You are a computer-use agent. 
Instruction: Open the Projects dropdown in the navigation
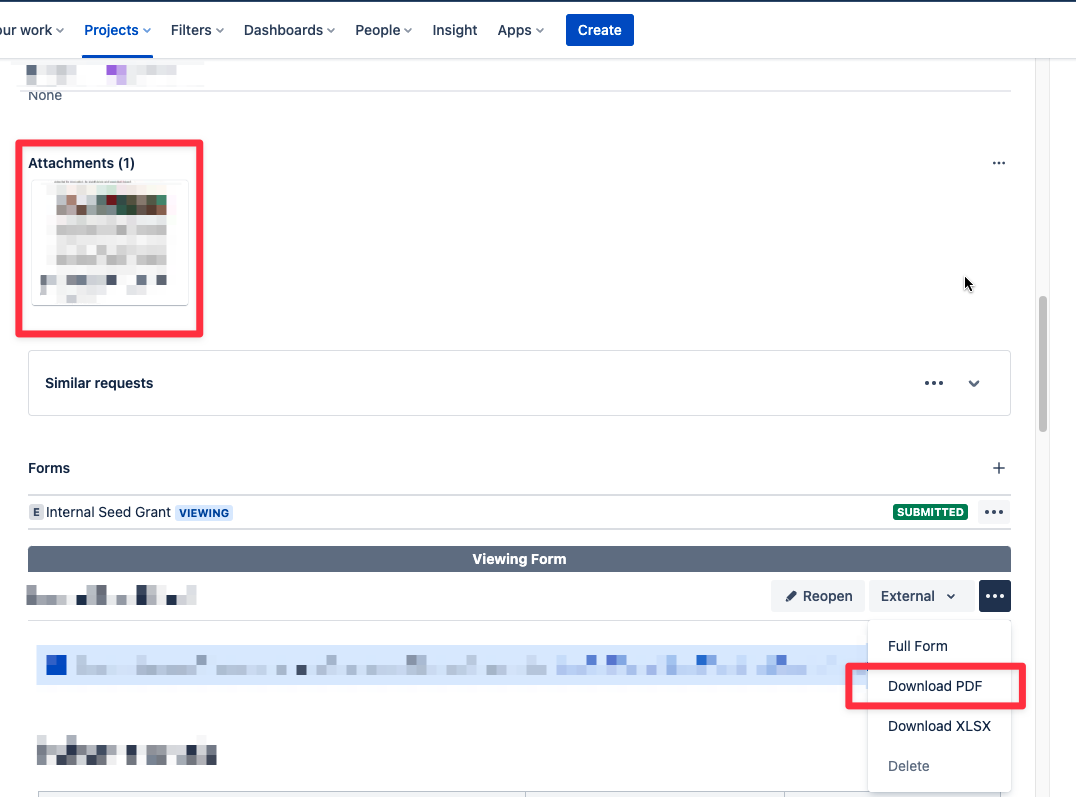point(117,30)
